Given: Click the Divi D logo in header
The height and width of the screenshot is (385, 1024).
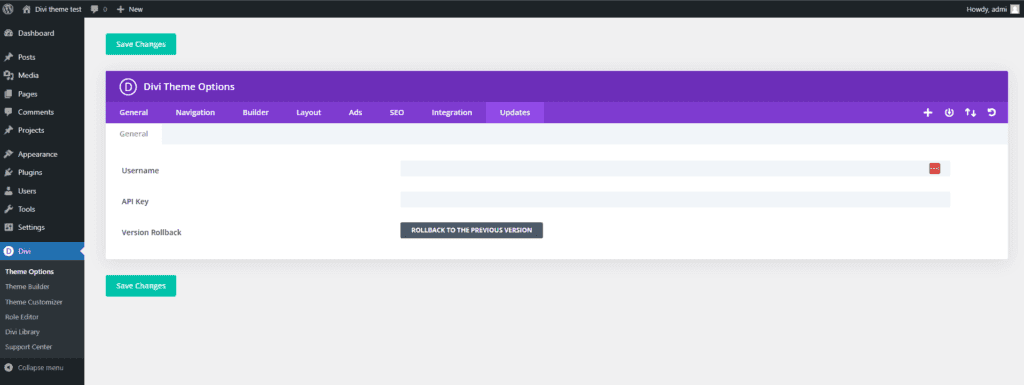Looking at the screenshot, I should [127, 87].
